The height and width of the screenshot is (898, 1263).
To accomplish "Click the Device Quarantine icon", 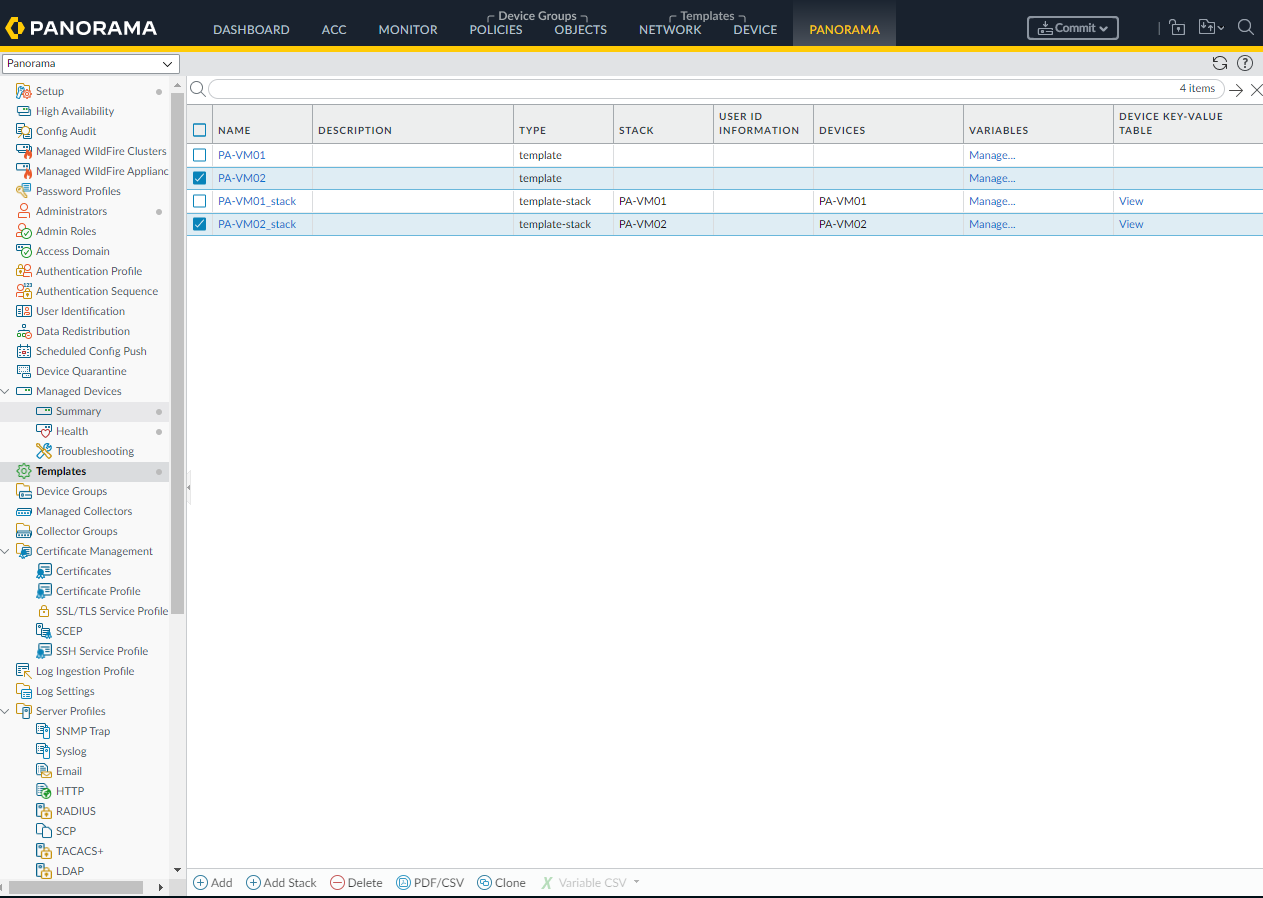I will point(24,371).
